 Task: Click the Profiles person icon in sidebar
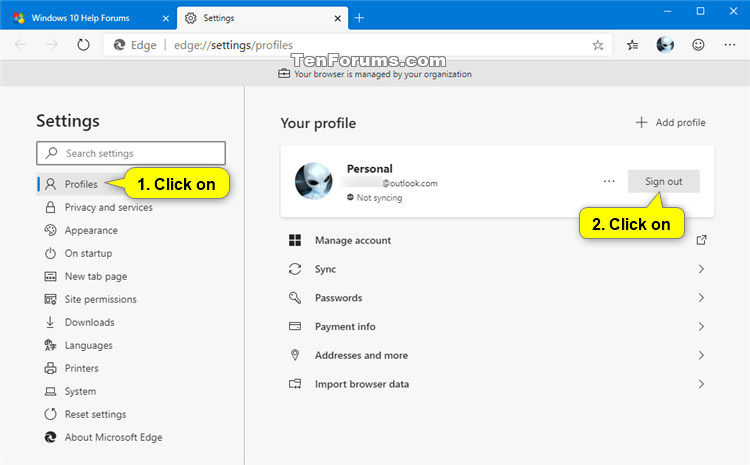pyautogui.click(x=50, y=184)
